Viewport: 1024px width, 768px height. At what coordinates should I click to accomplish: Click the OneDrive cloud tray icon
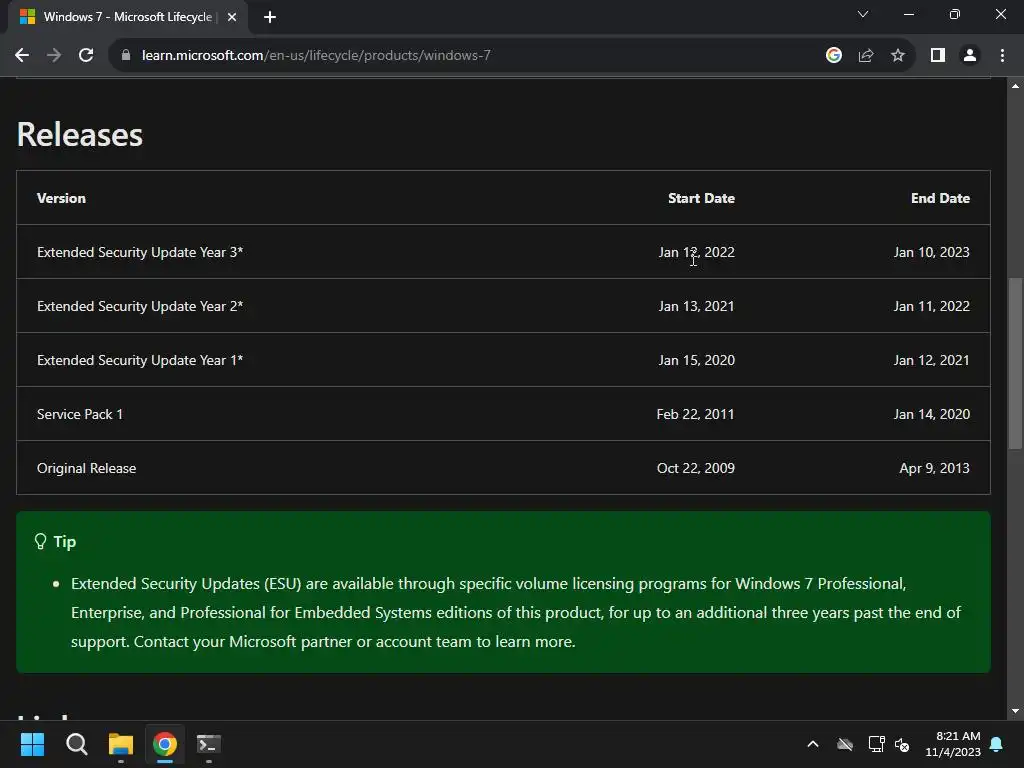point(844,744)
